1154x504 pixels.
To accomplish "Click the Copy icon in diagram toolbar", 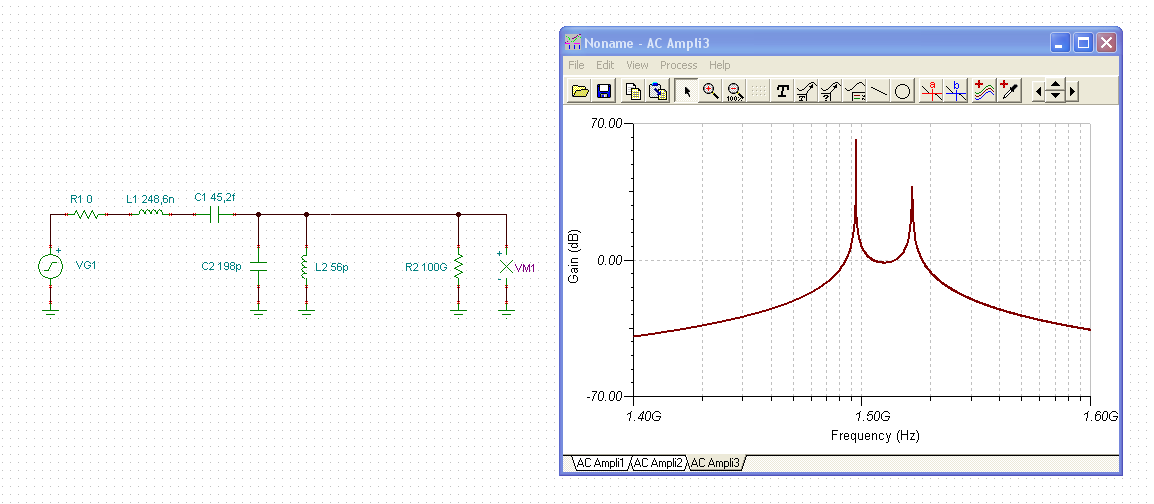I will (633, 91).
